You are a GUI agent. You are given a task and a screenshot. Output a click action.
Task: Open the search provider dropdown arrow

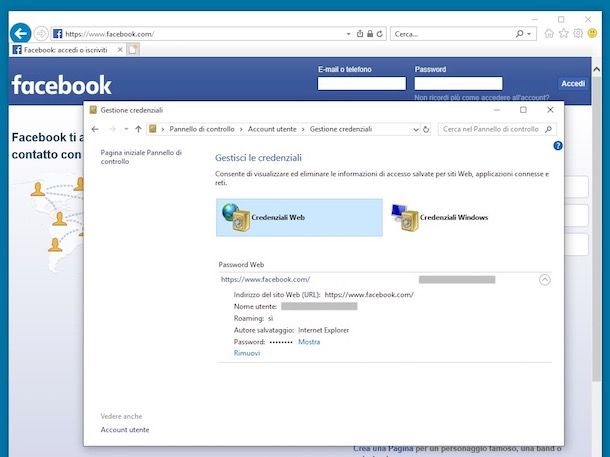(529, 34)
